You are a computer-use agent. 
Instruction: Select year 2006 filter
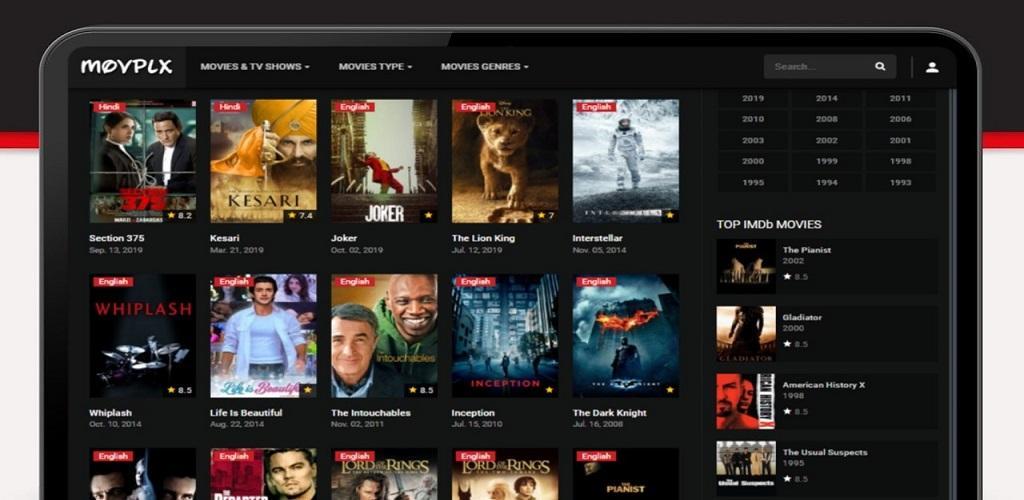(901, 119)
